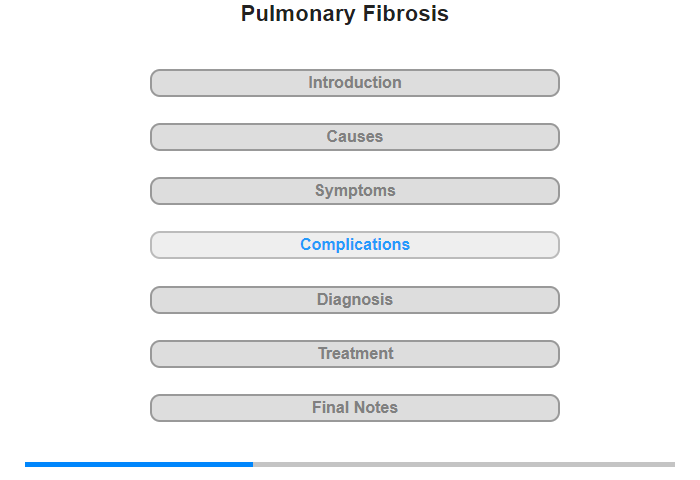Image resolution: width=700 pixels, height=480 pixels.
Task: Select the Final Notes menu entry
Action: click(354, 408)
